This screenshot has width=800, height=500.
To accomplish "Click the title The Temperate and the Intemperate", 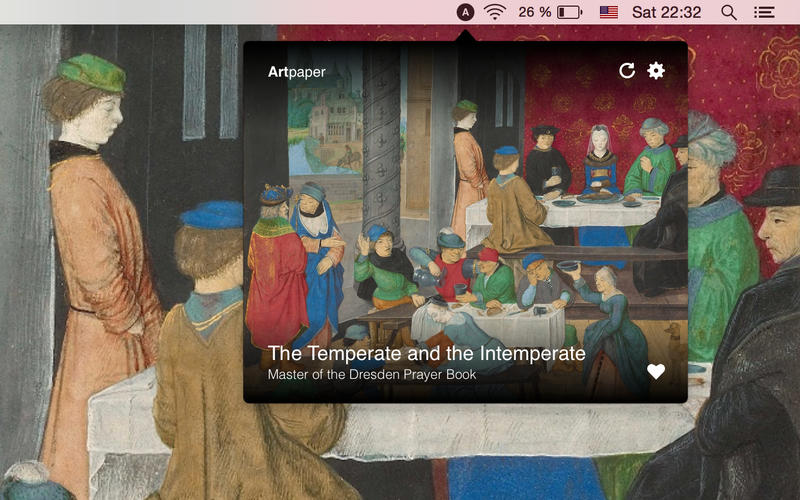I will [427, 354].
